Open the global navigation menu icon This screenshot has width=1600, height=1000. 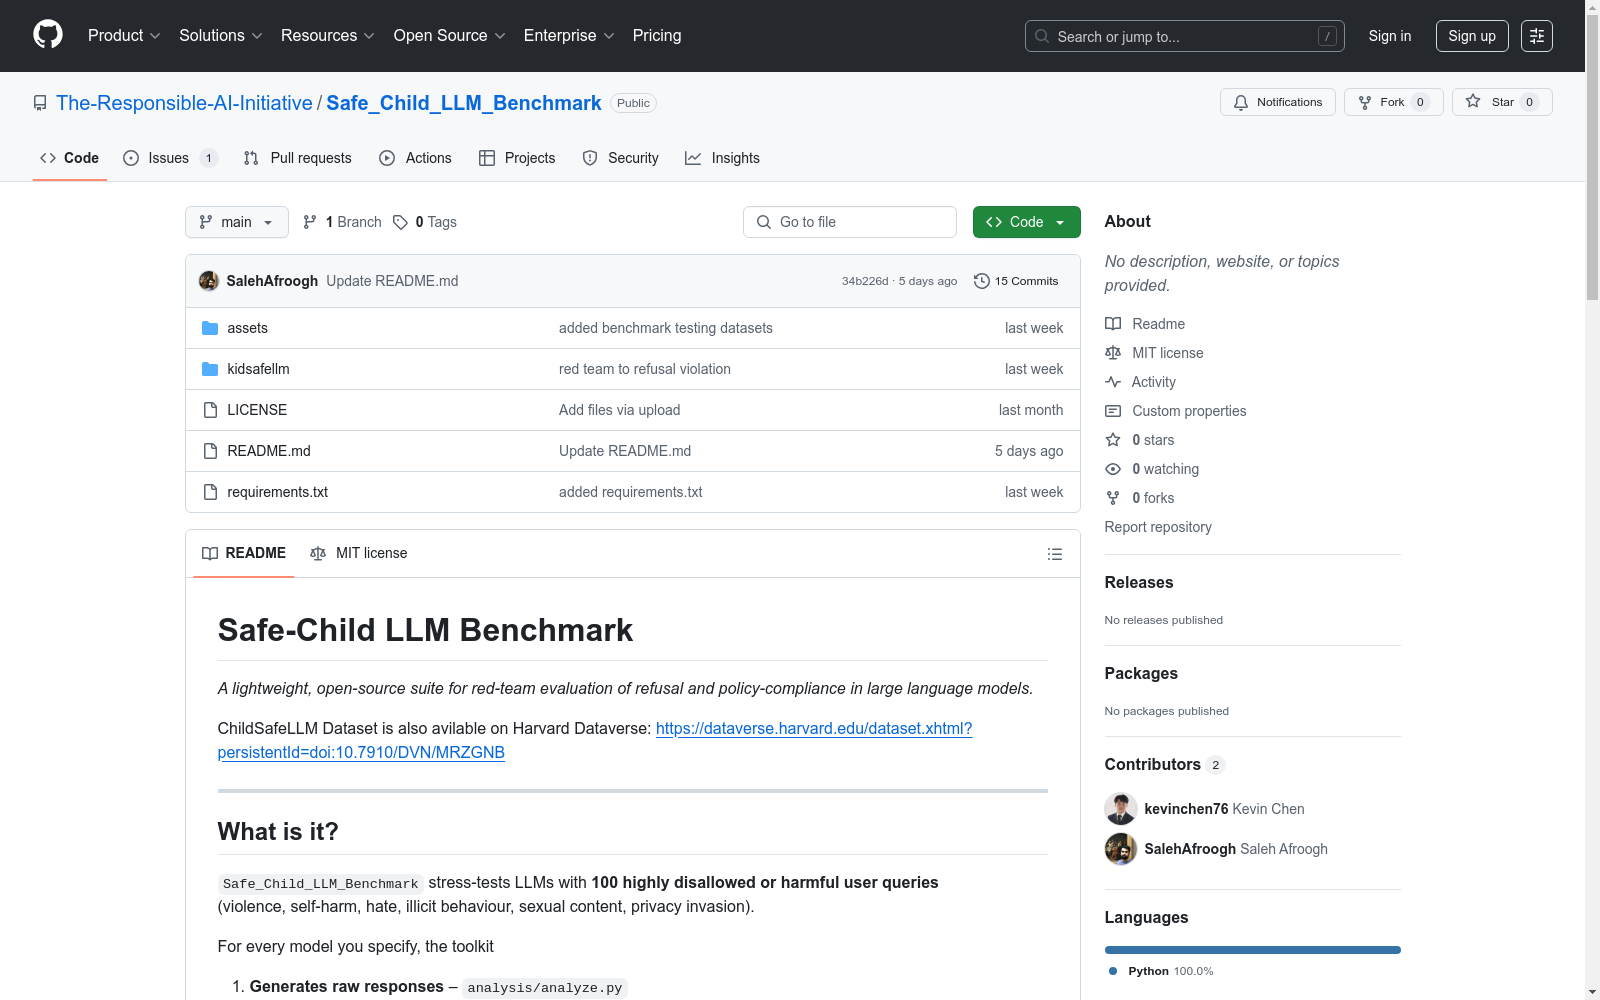pyautogui.click(x=1537, y=36)
